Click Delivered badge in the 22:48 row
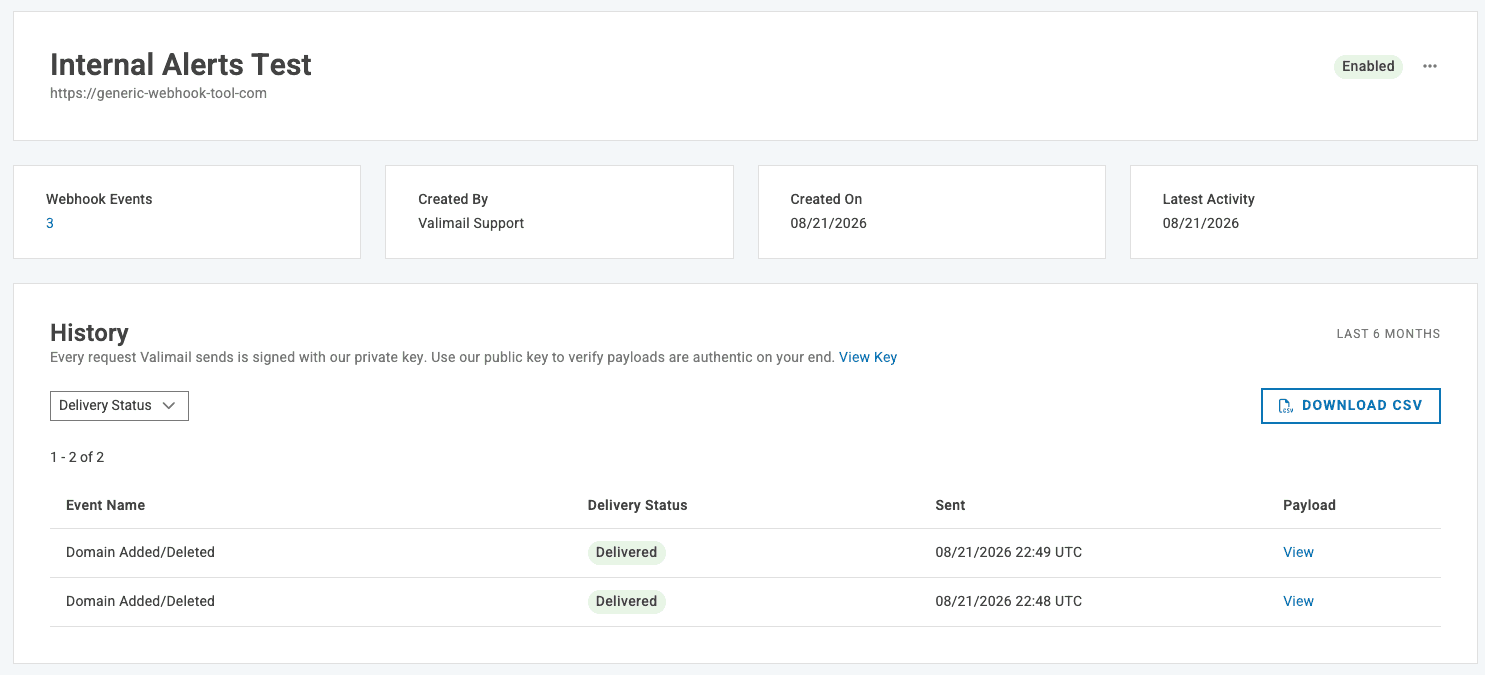1485x675 pixels. [626, 601]
